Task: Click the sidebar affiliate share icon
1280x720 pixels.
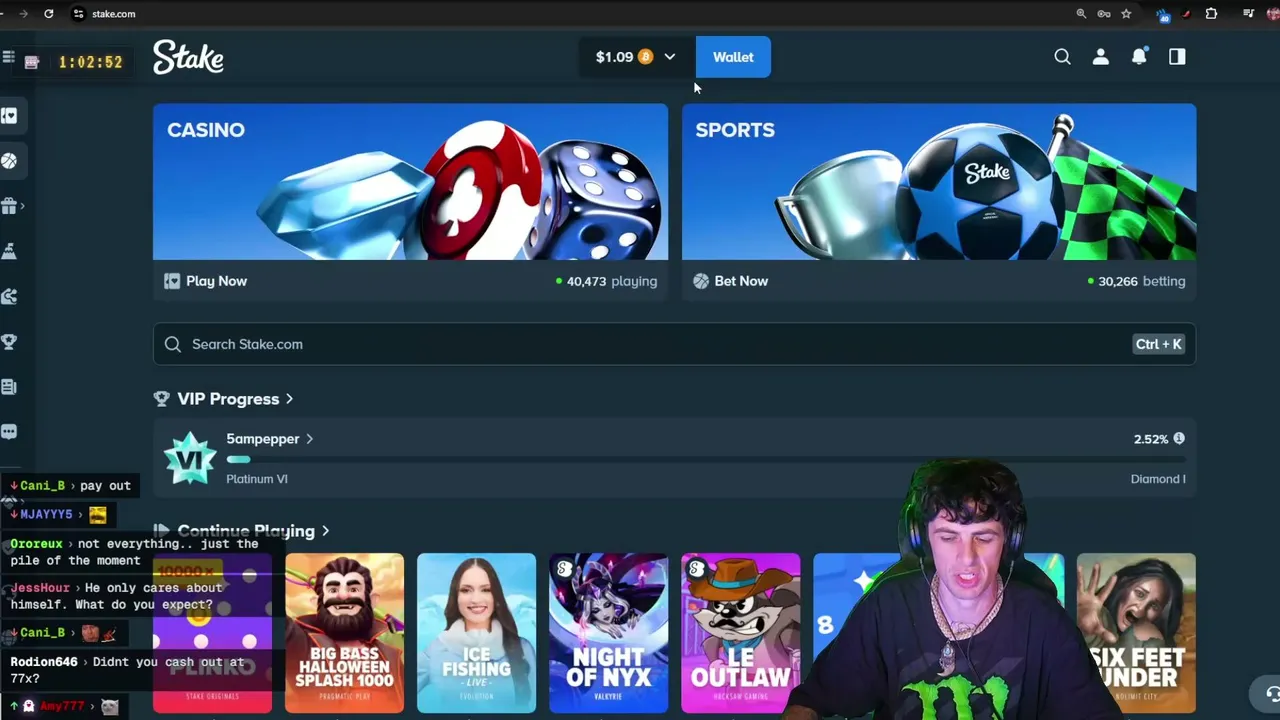Action: click(x=9, y=297)
